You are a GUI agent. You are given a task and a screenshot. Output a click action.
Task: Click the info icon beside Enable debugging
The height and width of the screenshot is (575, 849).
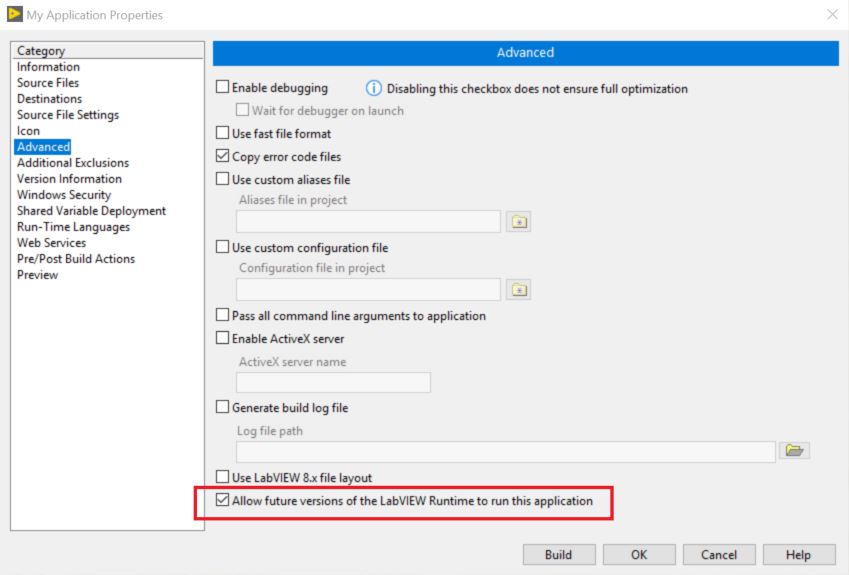click(374, 88)
